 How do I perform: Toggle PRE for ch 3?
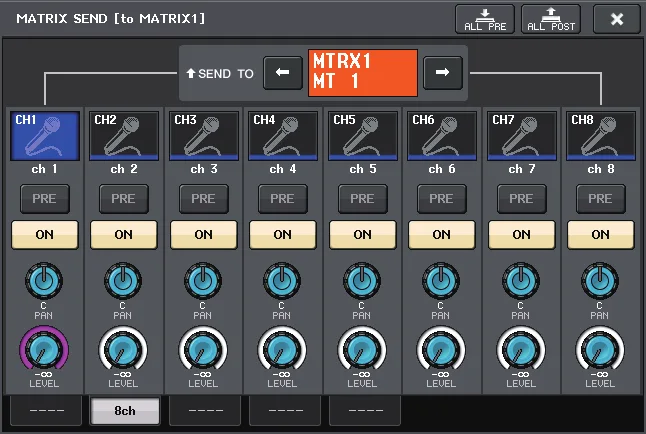click(204, 199)
